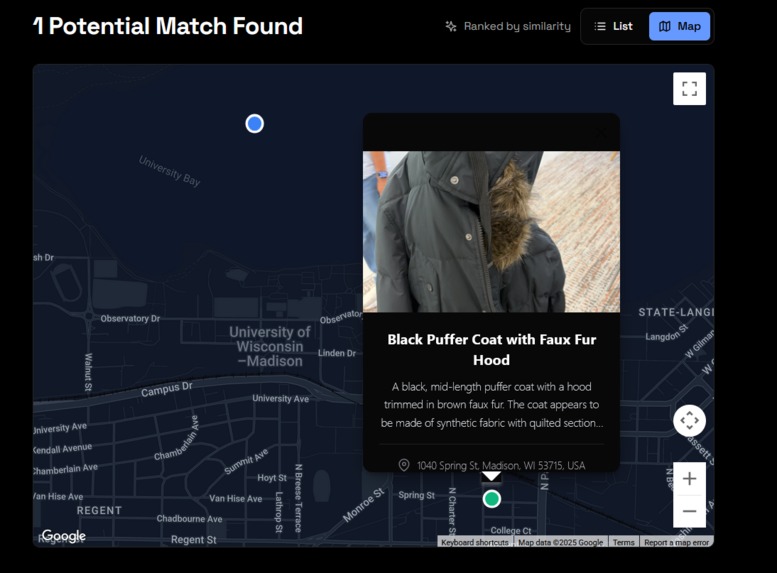Click Report a map error
The width and height of the screenshot is (777, 573).
(x=676, y=542)
